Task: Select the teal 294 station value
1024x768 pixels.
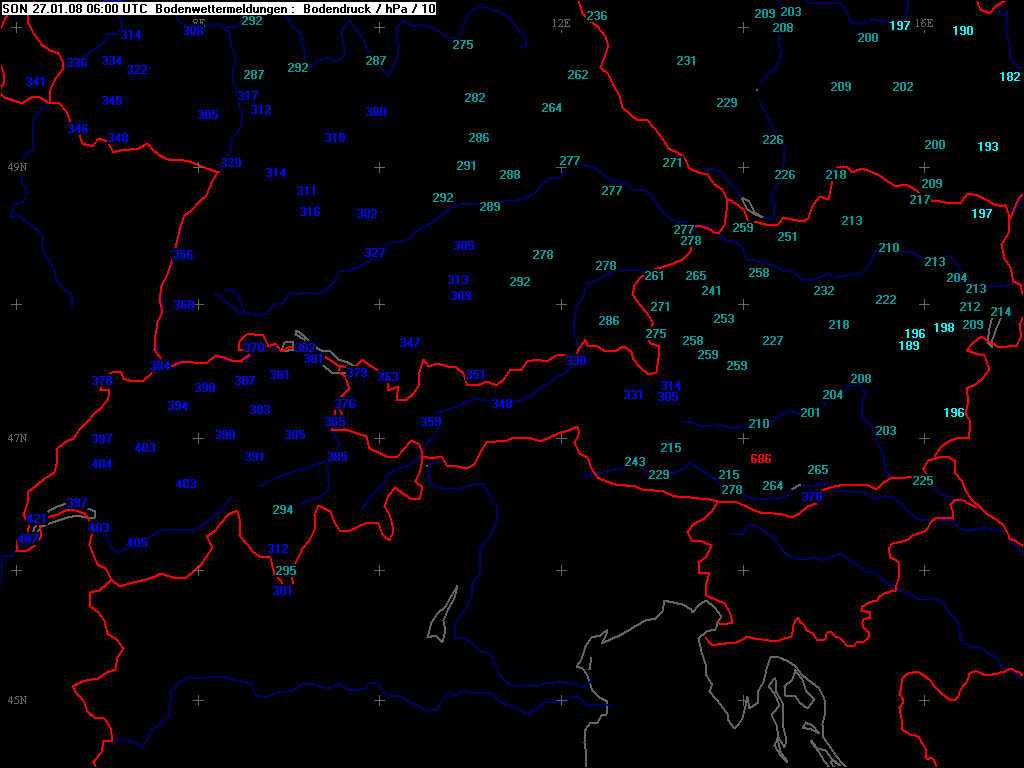Action: 283,510
